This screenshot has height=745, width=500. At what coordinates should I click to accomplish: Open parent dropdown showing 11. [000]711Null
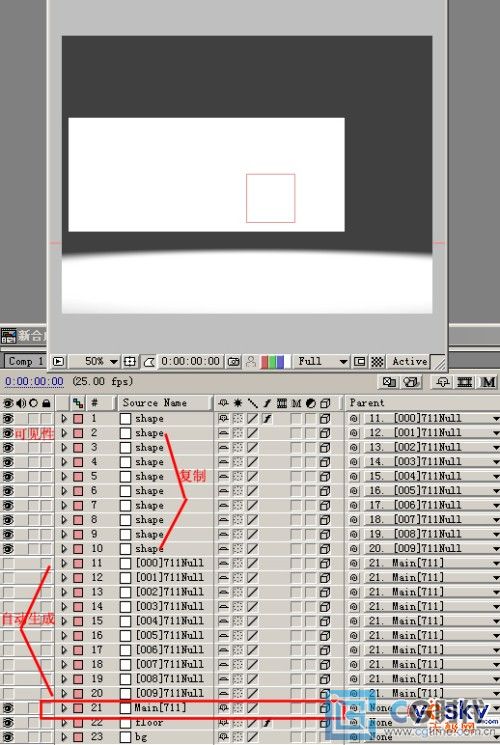click(433, 419)
